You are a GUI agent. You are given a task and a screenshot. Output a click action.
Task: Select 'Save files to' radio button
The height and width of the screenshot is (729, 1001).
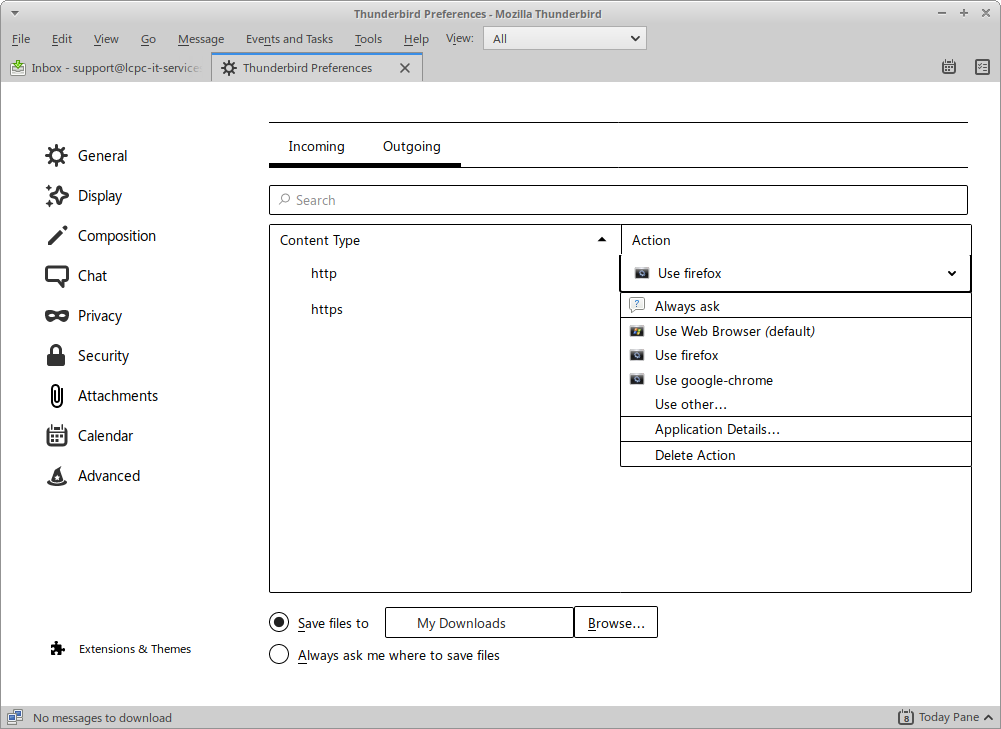[279, 622]
